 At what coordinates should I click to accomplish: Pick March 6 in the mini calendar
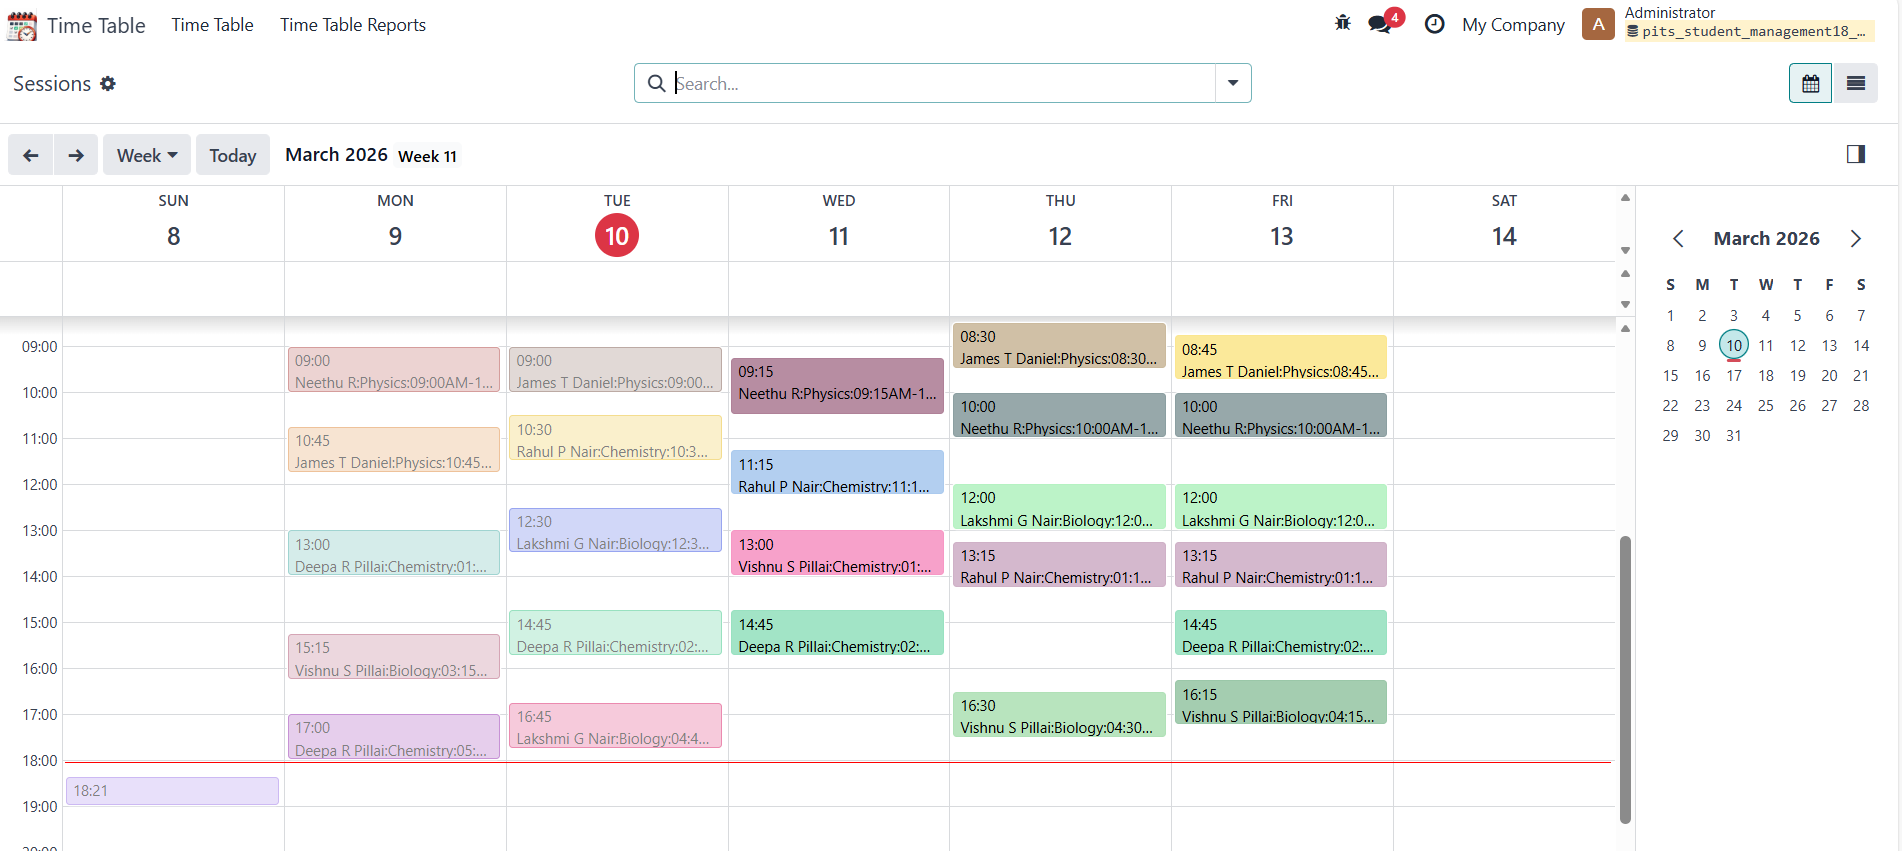click(x=1829, y=316)
